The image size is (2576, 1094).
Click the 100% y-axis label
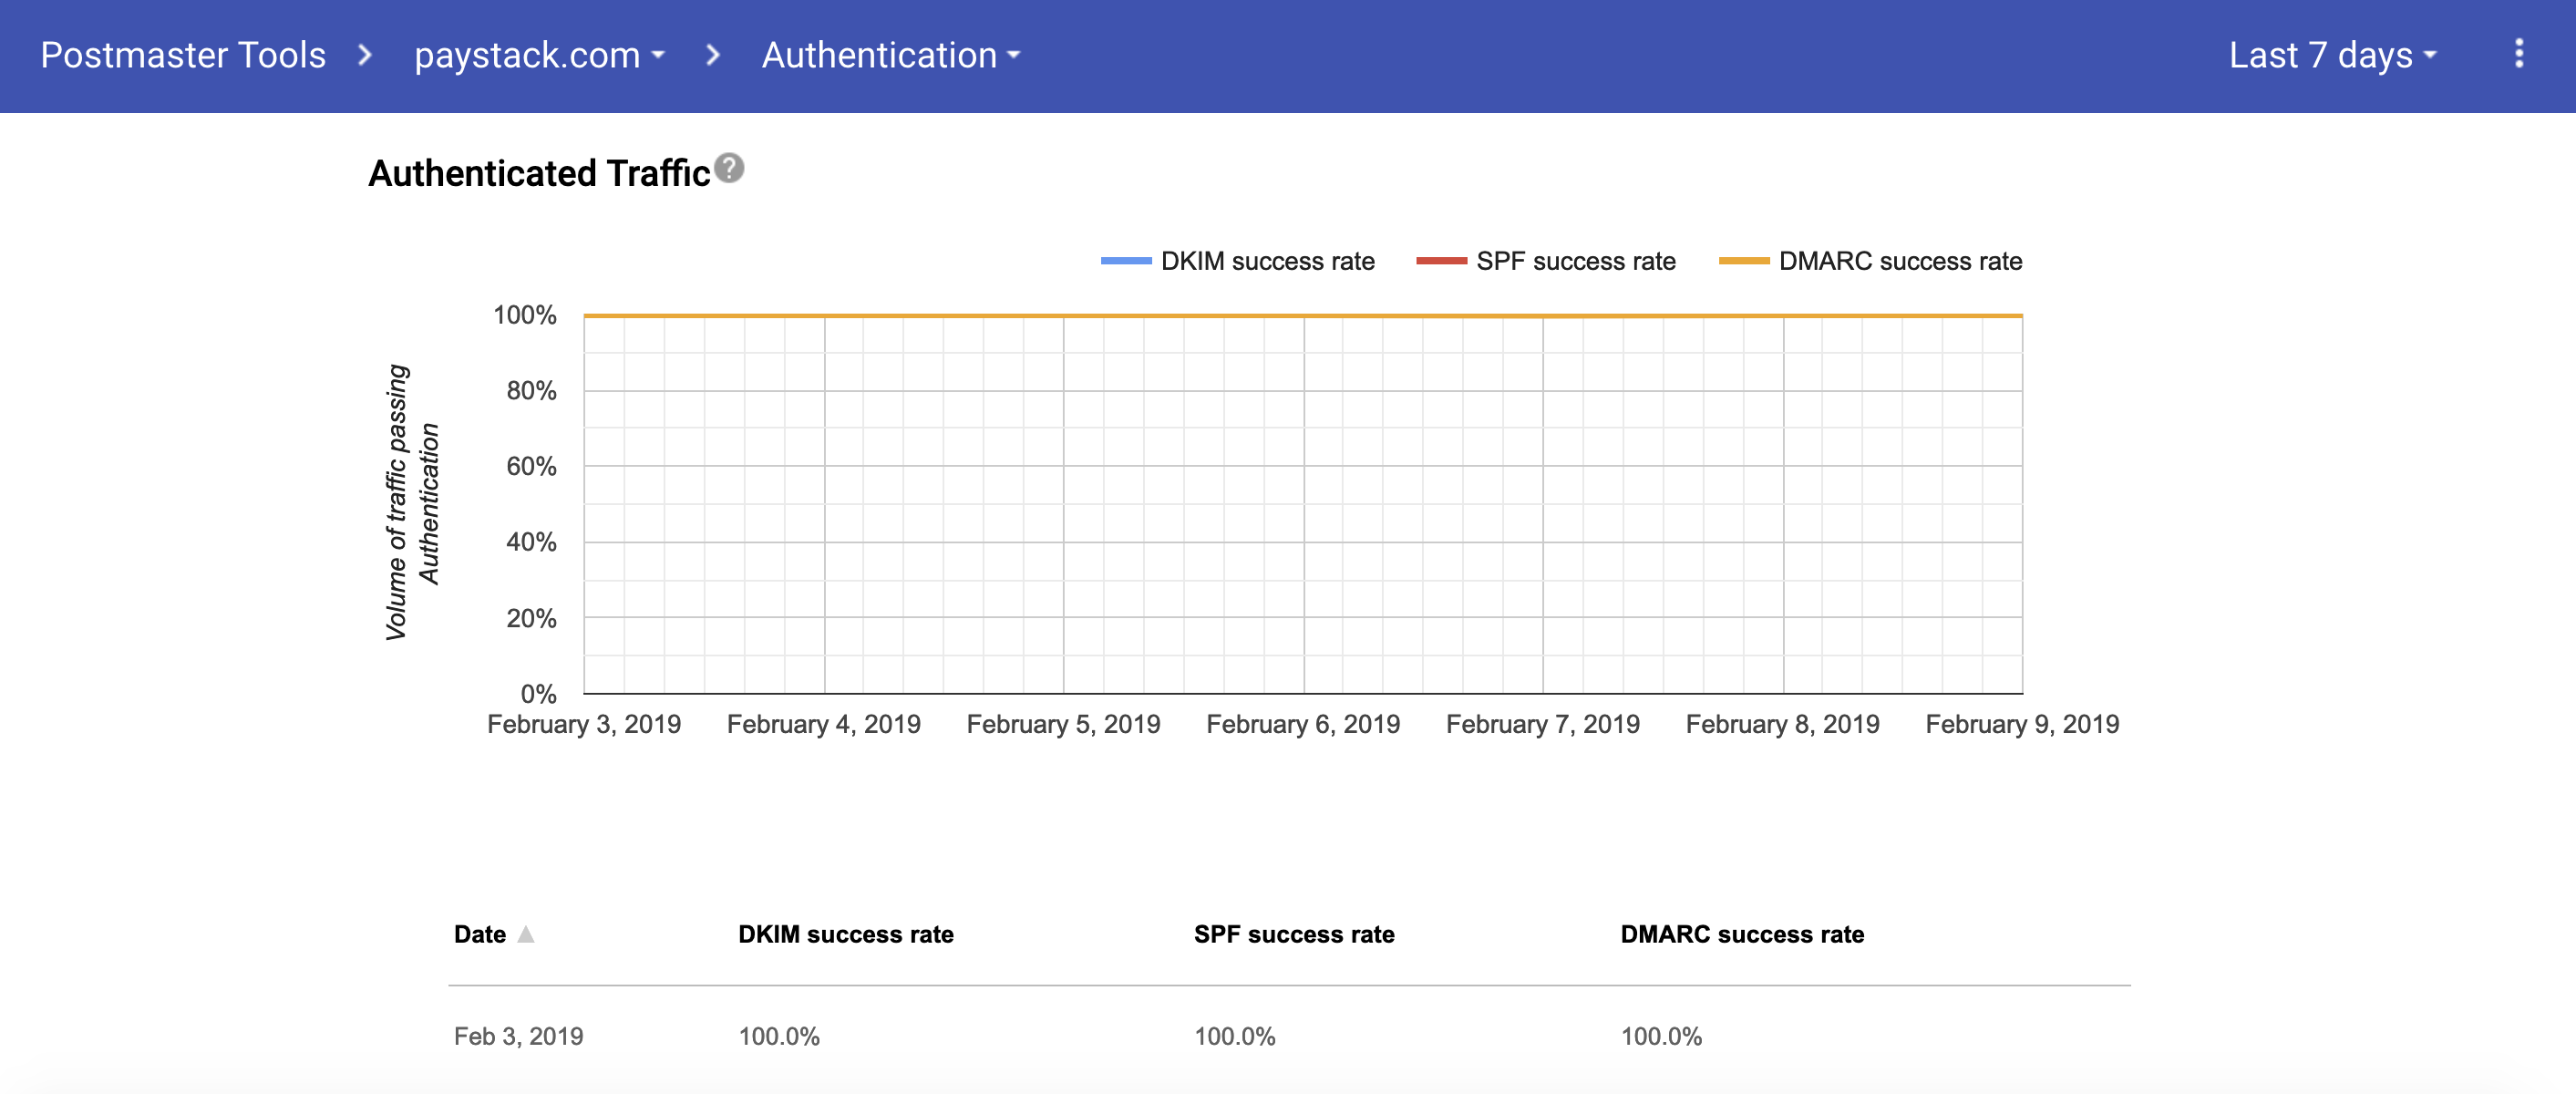[525, 315]
